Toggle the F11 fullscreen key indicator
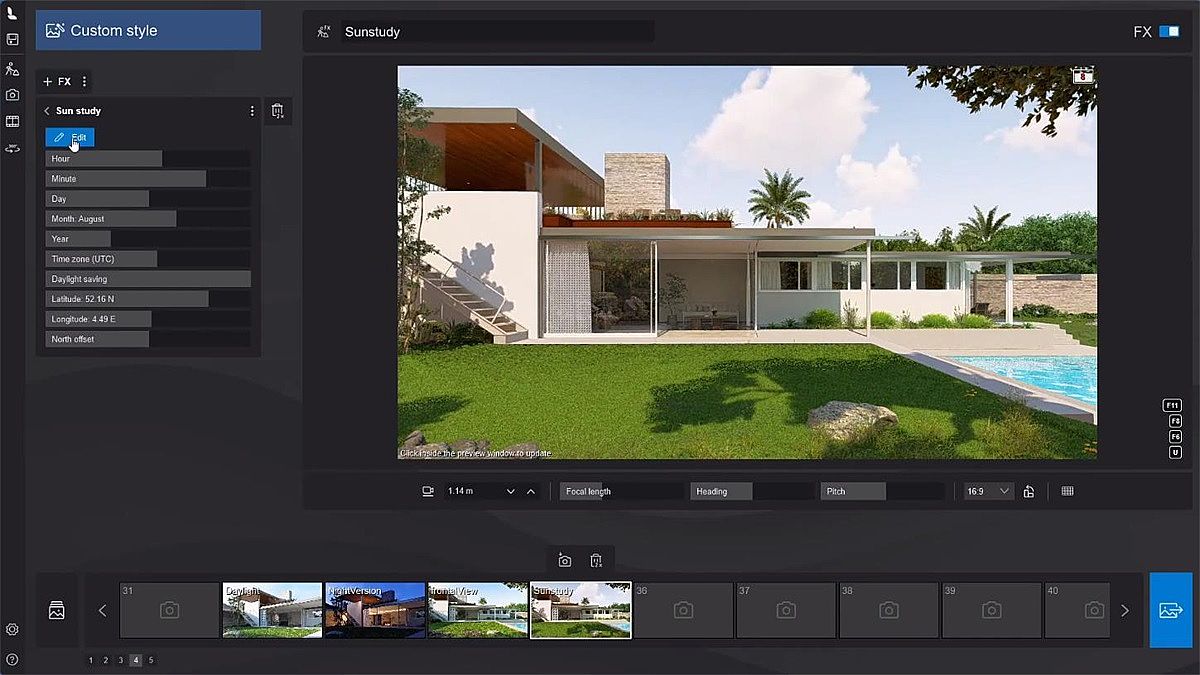The height and width of the screenshot is (675, 1200). 1172,405
